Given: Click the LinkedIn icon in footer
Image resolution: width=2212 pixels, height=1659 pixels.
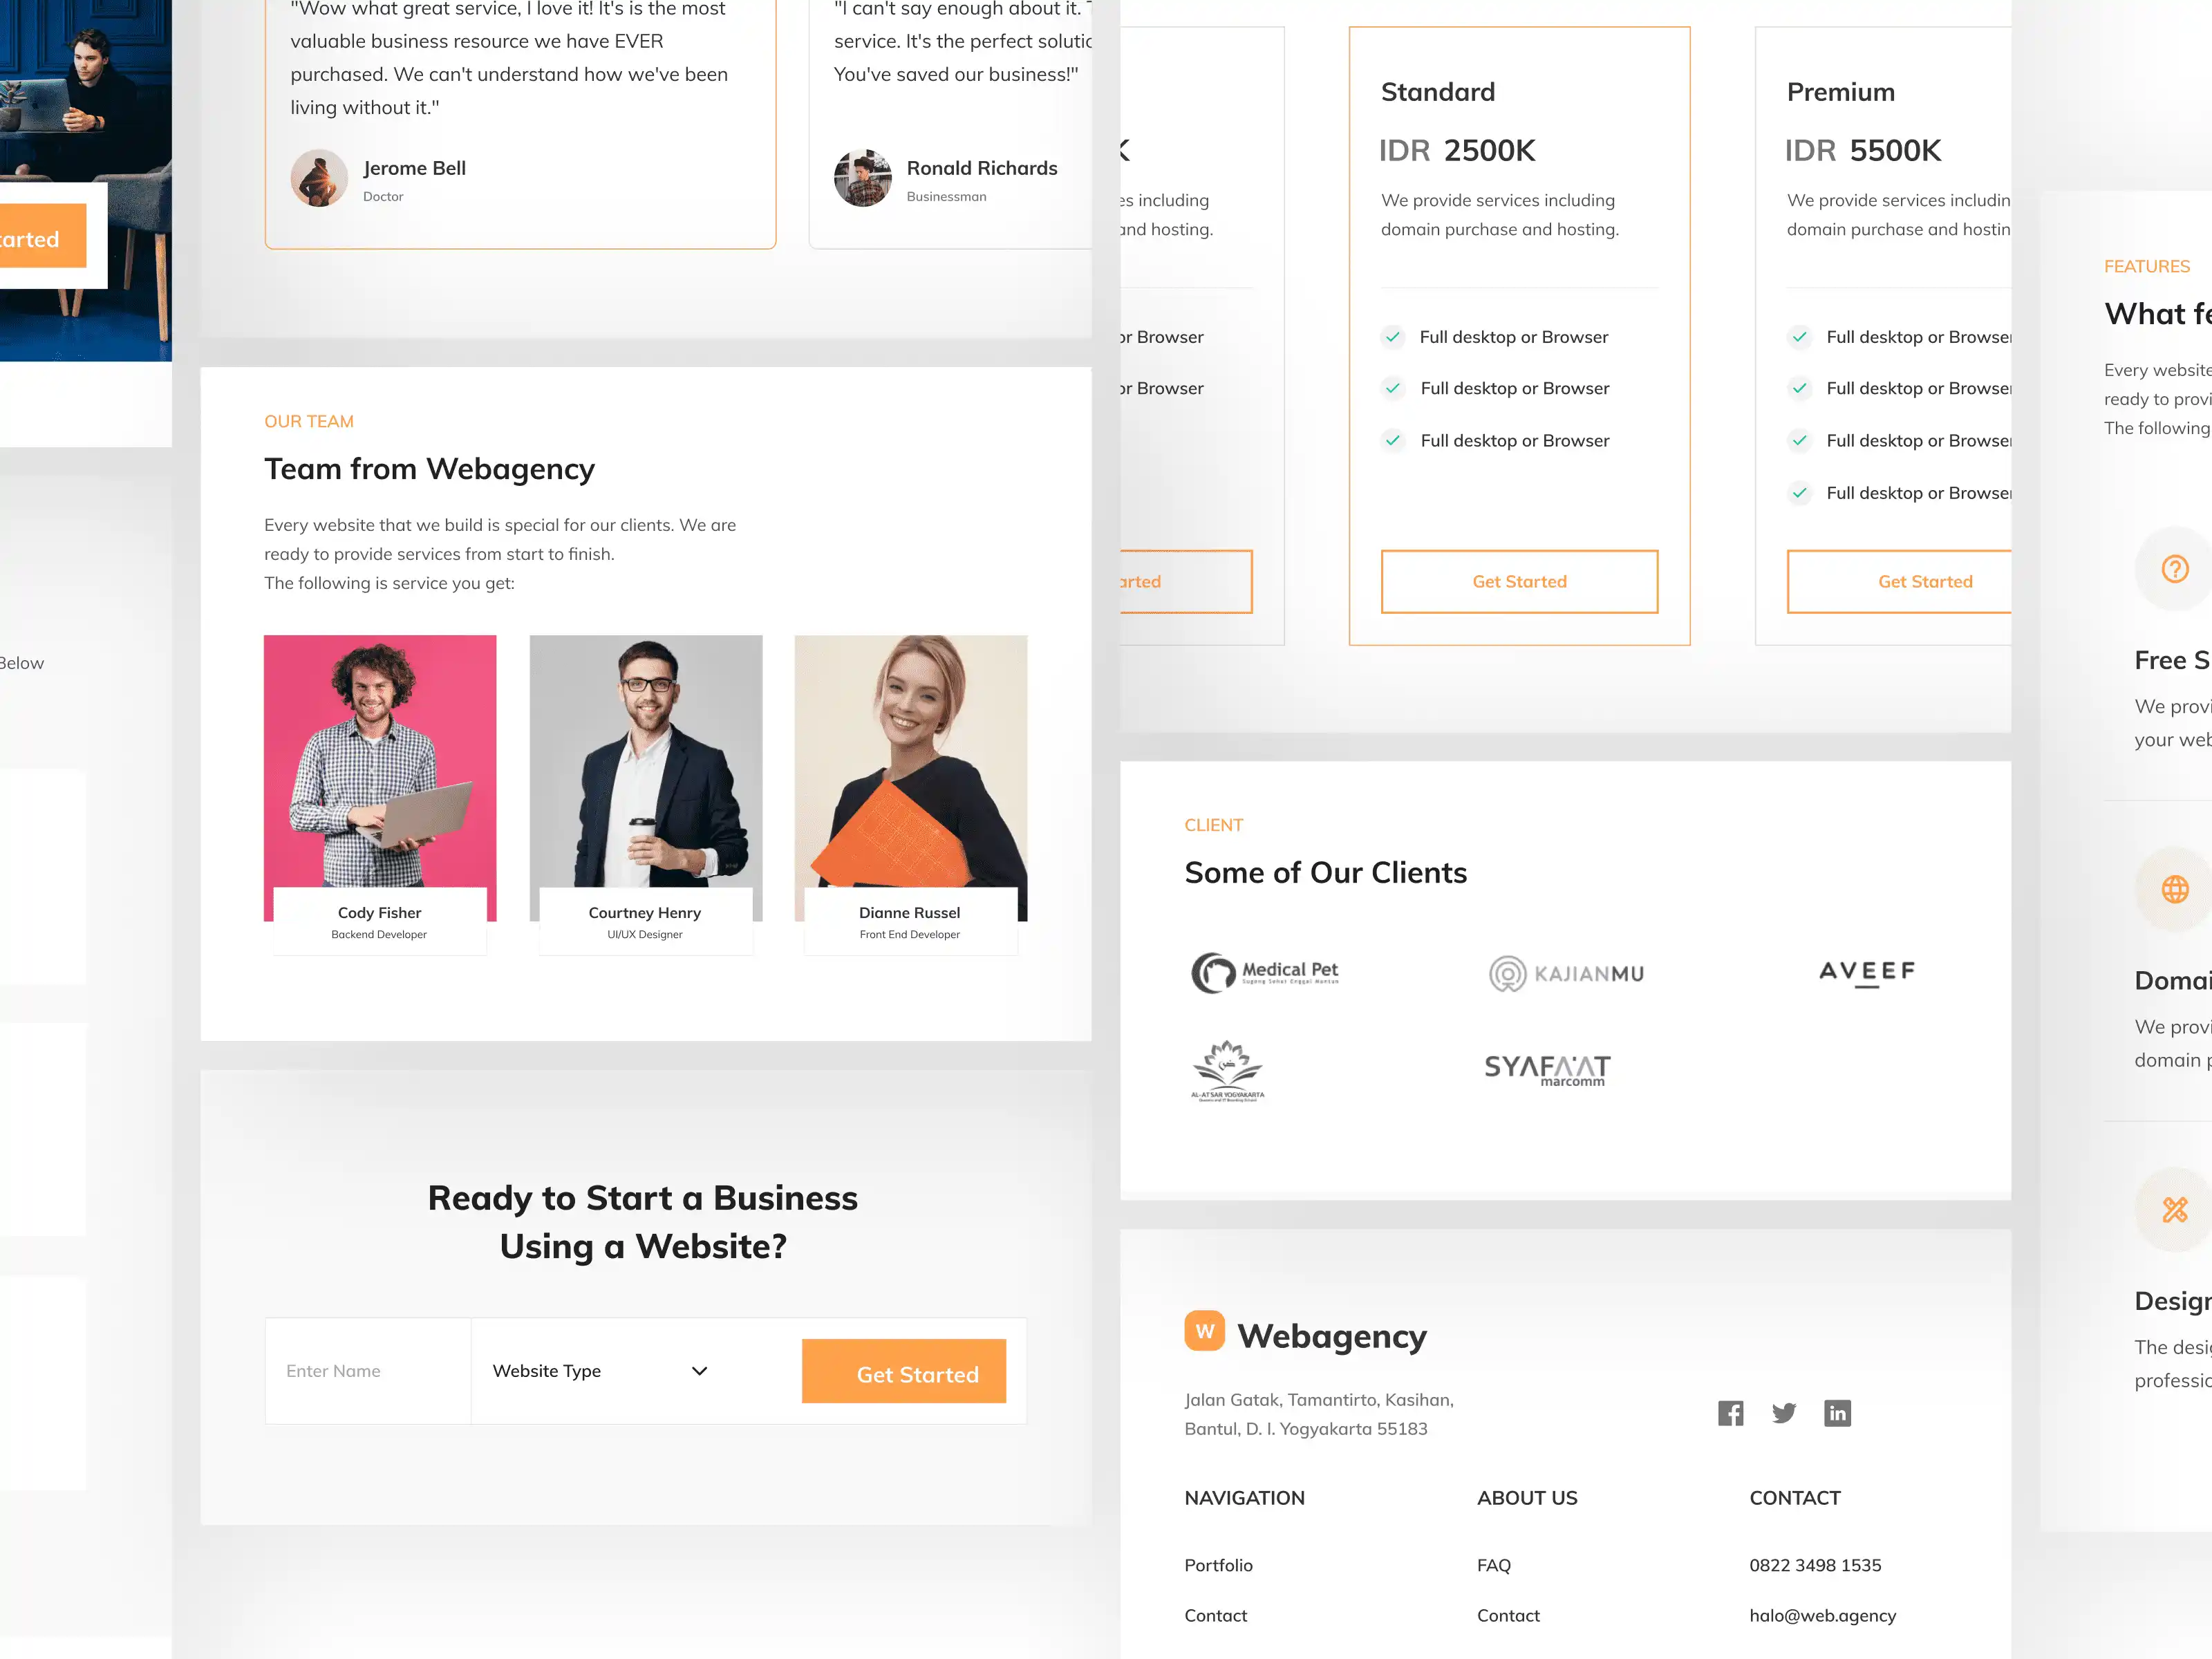Looking at the screenshot, I should [x=1836, y=1412].
